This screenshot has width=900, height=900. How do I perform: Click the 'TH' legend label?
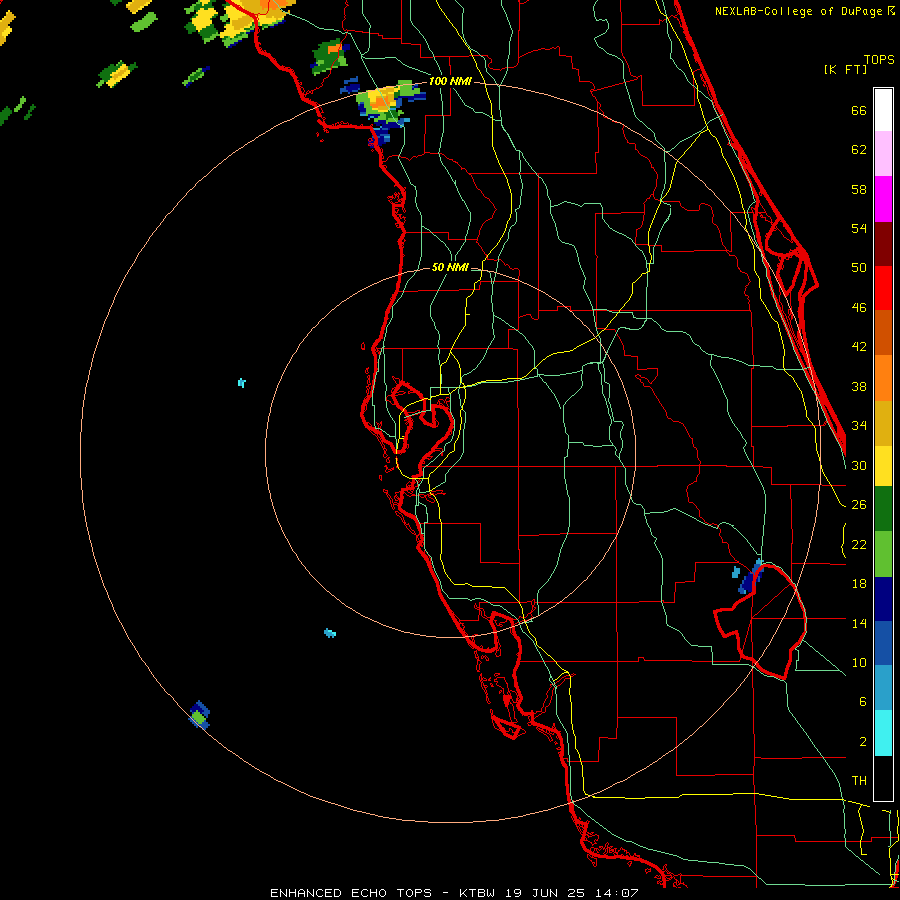point(859,781)
